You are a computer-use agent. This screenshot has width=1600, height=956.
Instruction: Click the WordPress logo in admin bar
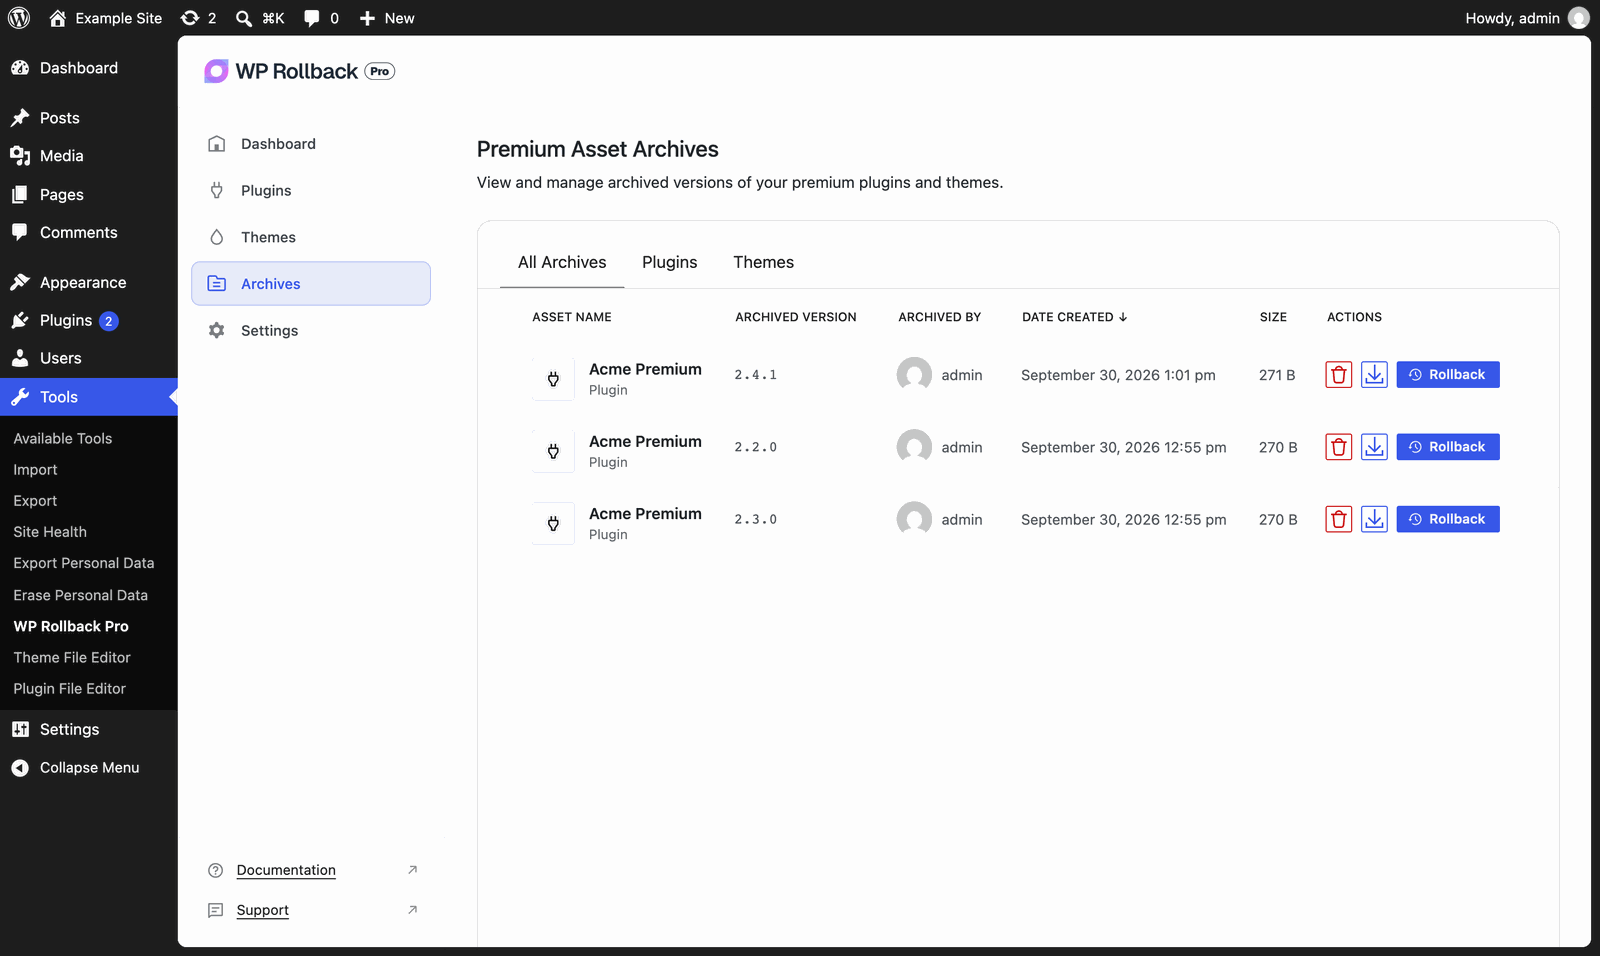(19, 18)
